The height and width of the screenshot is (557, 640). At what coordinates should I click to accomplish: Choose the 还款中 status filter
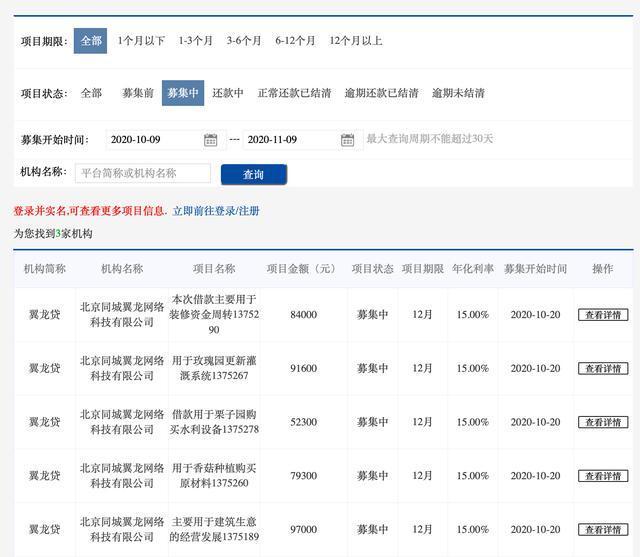click(x=228, y=93)
